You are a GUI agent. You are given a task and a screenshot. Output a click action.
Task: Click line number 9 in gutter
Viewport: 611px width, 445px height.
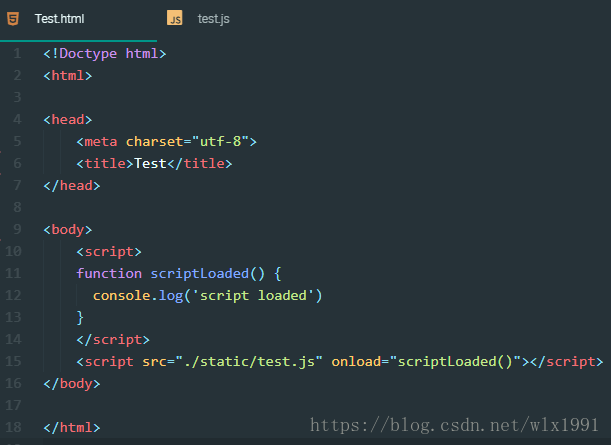pos(17,229)
